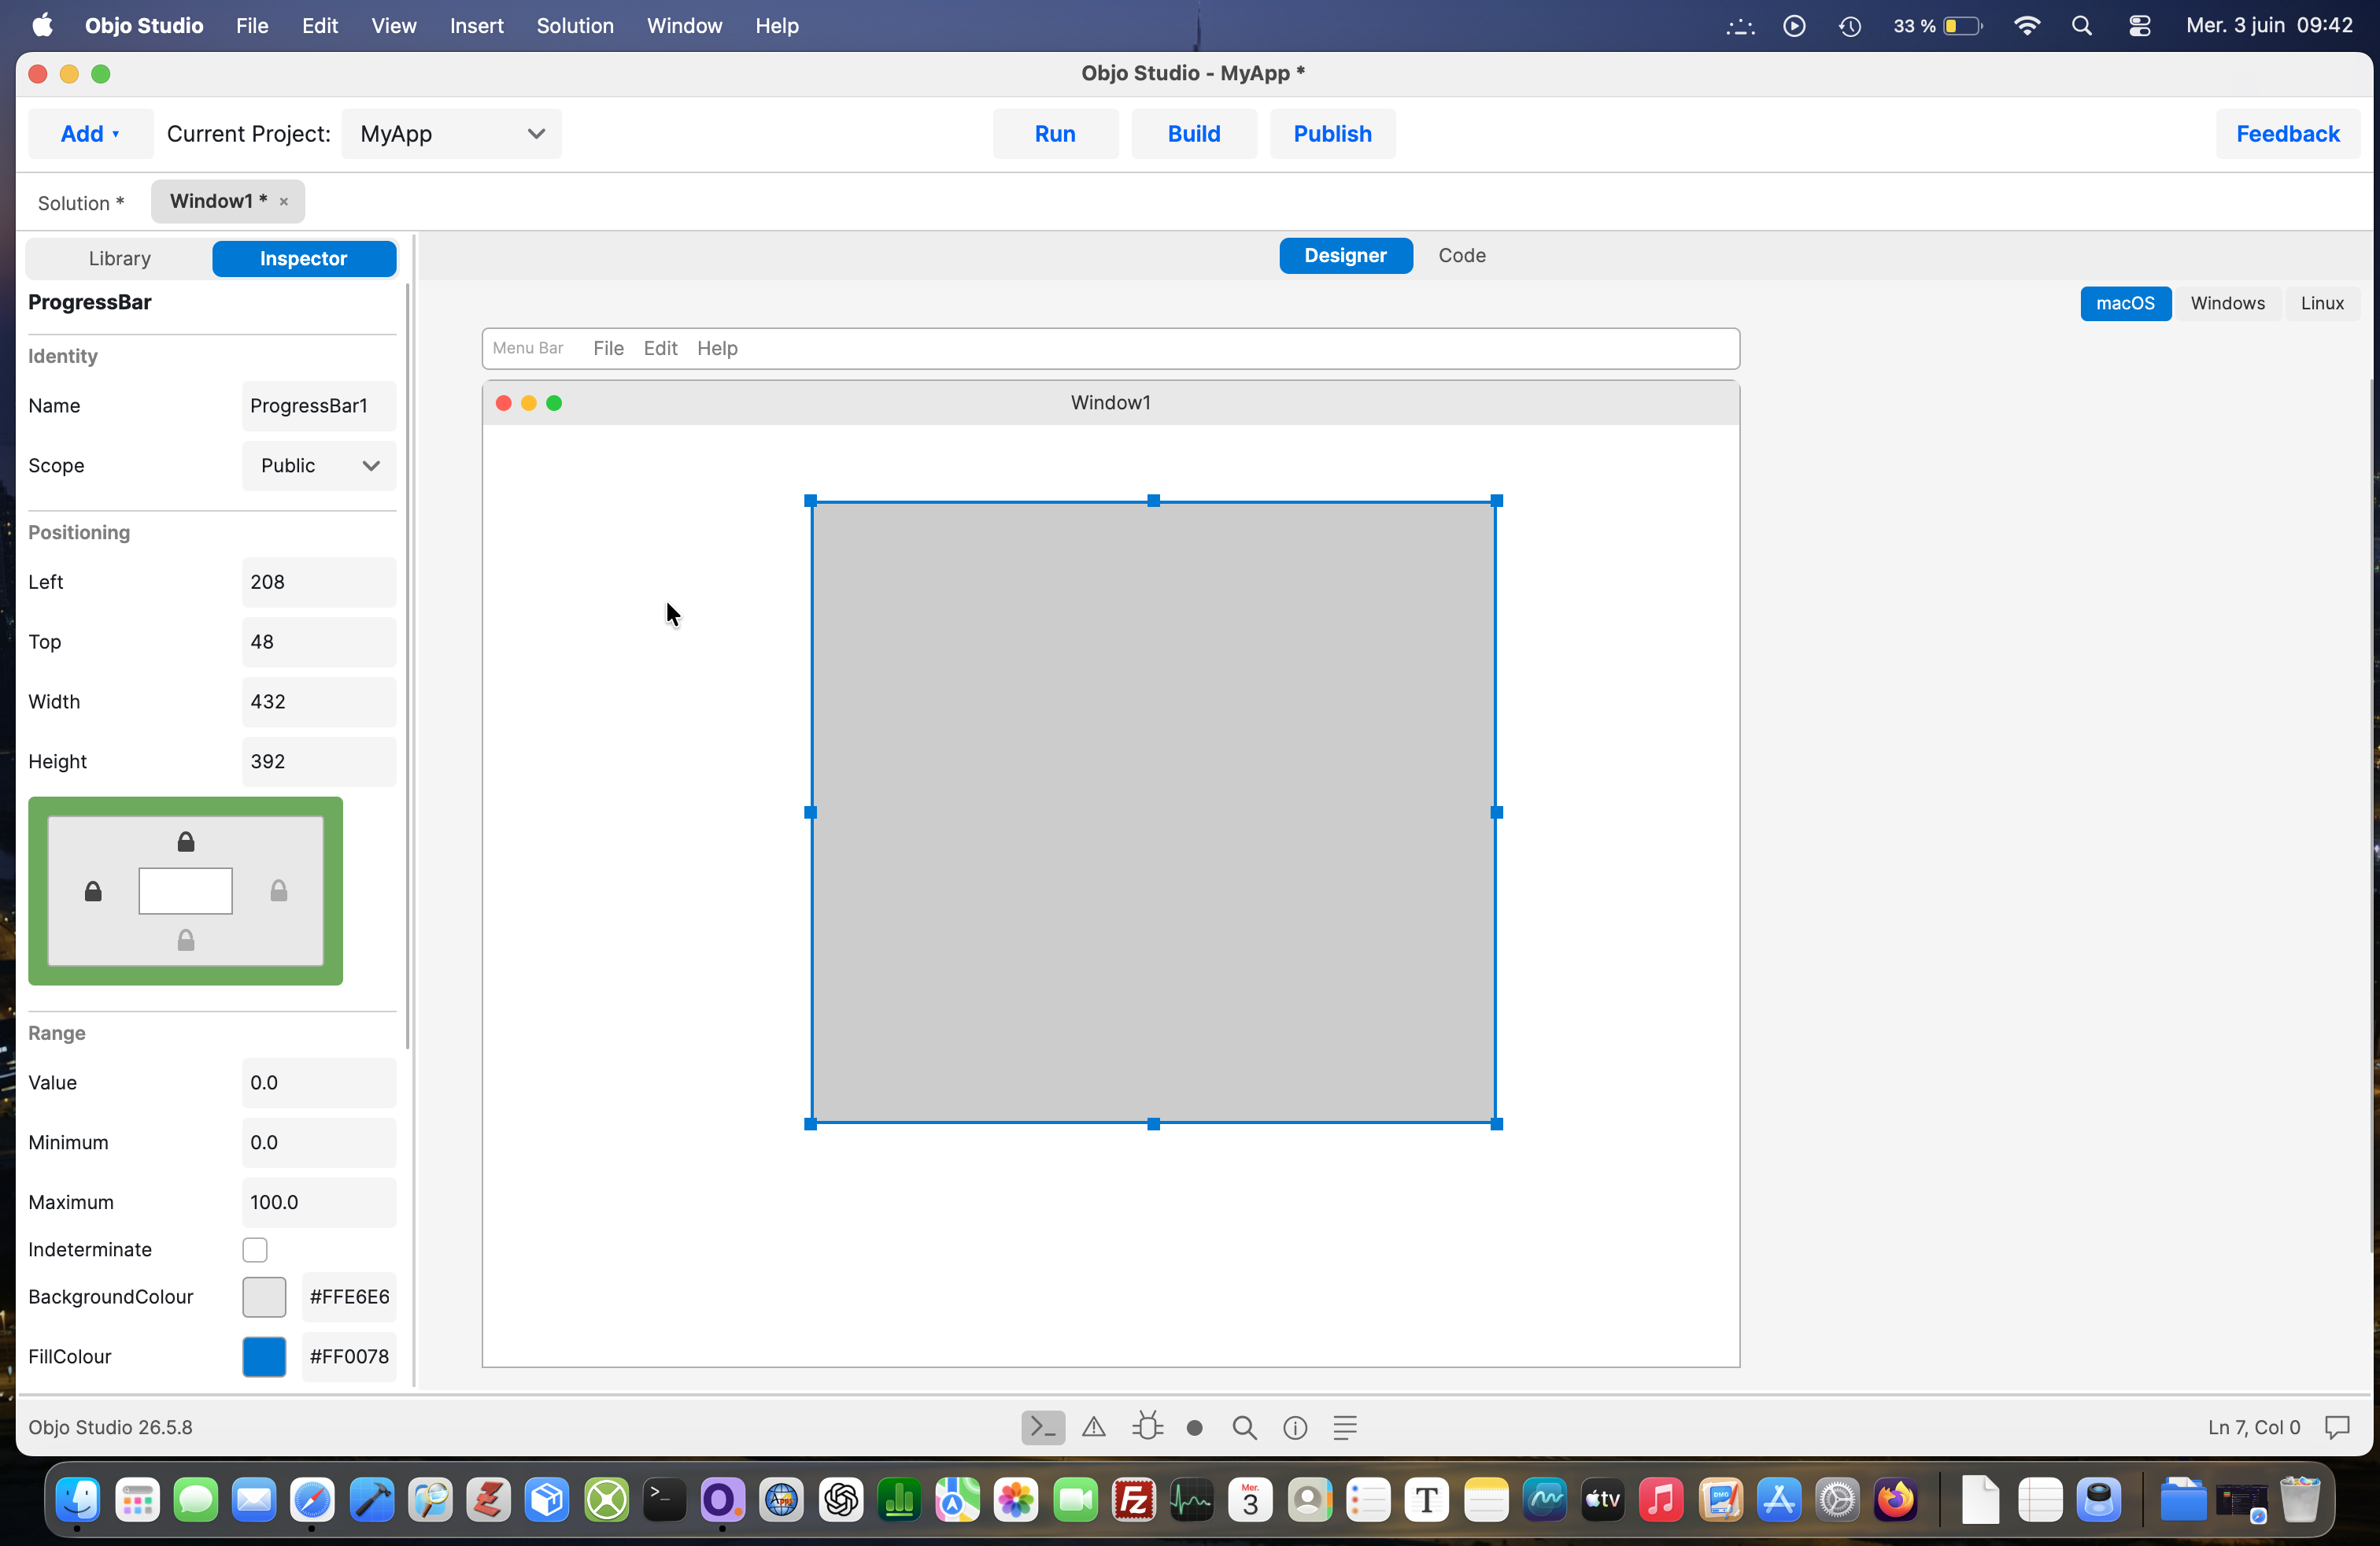The height and width of the screenshot is (1546, 2380).
Task: Switch preview to macOS
Action: point(2125,303)
